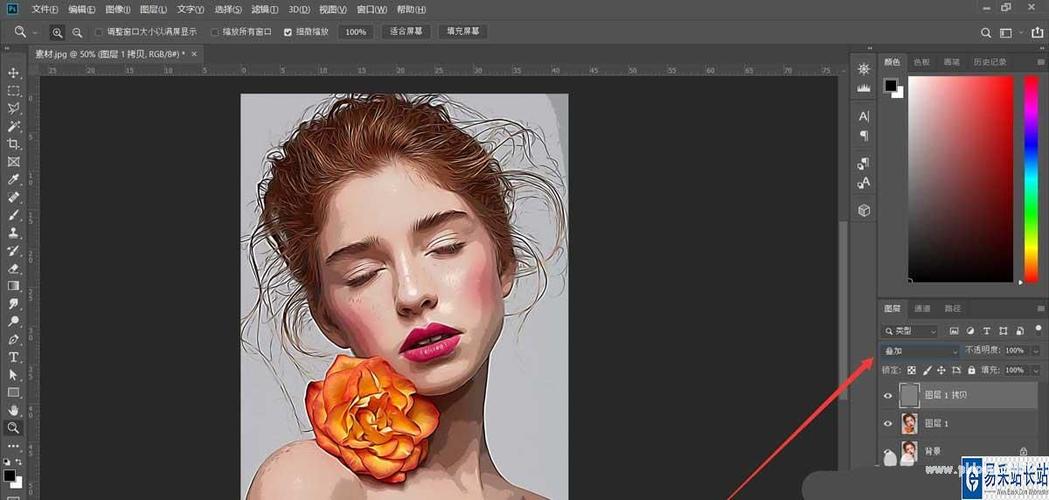Open the opacity slider dropdown arrow
The image size is (1049, 500).
[1036, 351]
